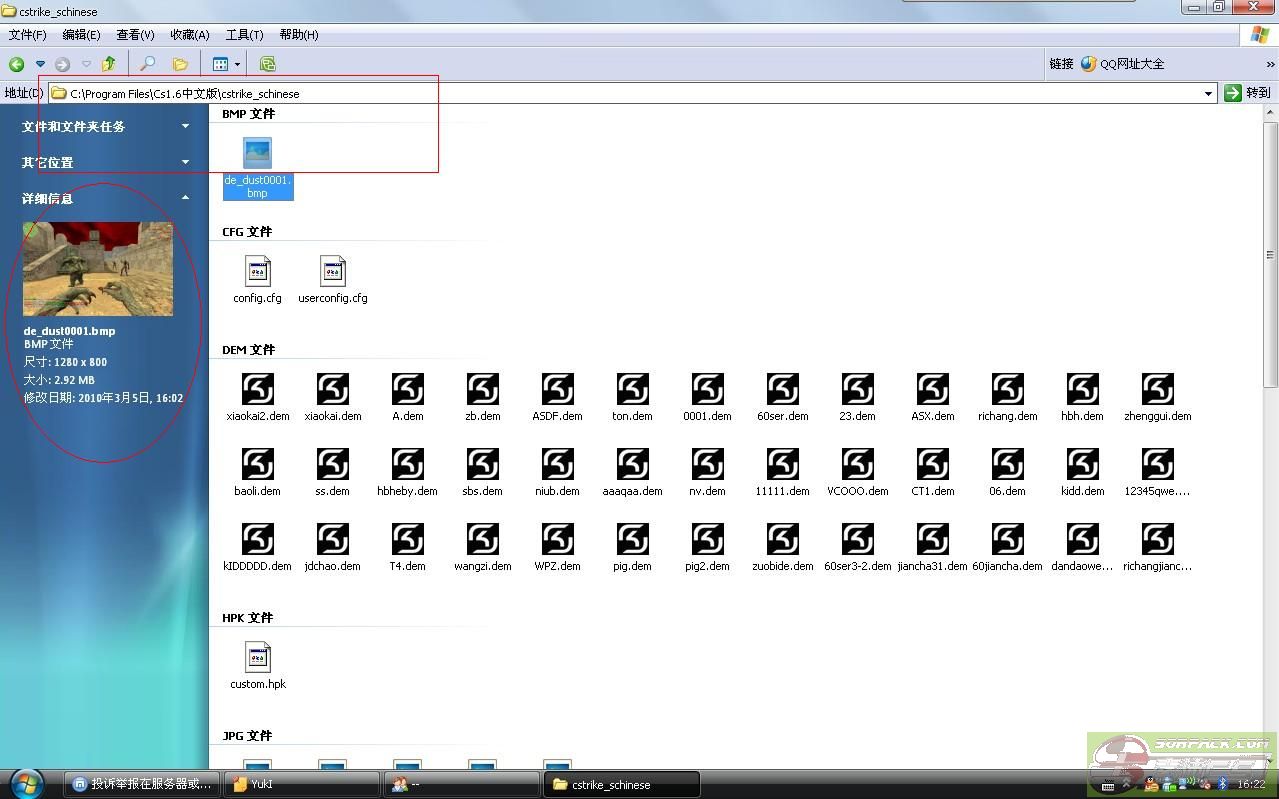Click the Windows Start orb

[x=25, y=782]
